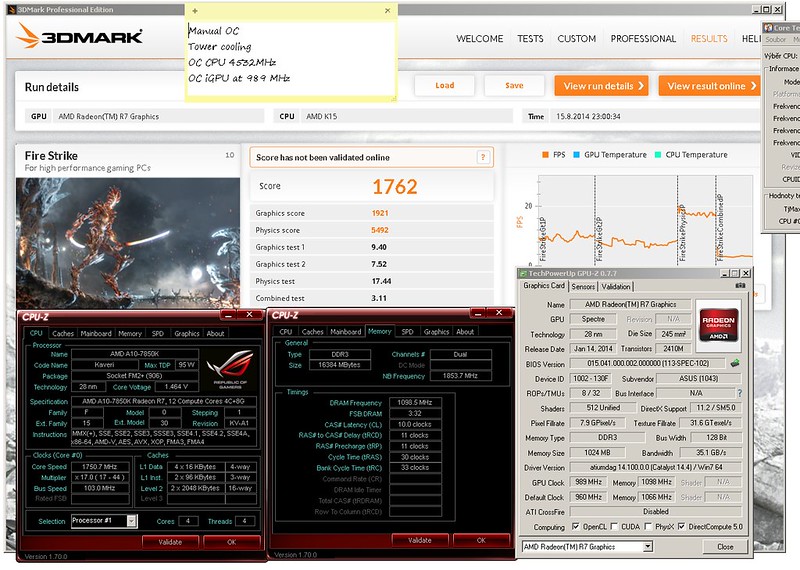This screenshot has width=800, height=570.
Task: Open the CUSTOM tab in 3DMark
Action: [x=577, y=39]
